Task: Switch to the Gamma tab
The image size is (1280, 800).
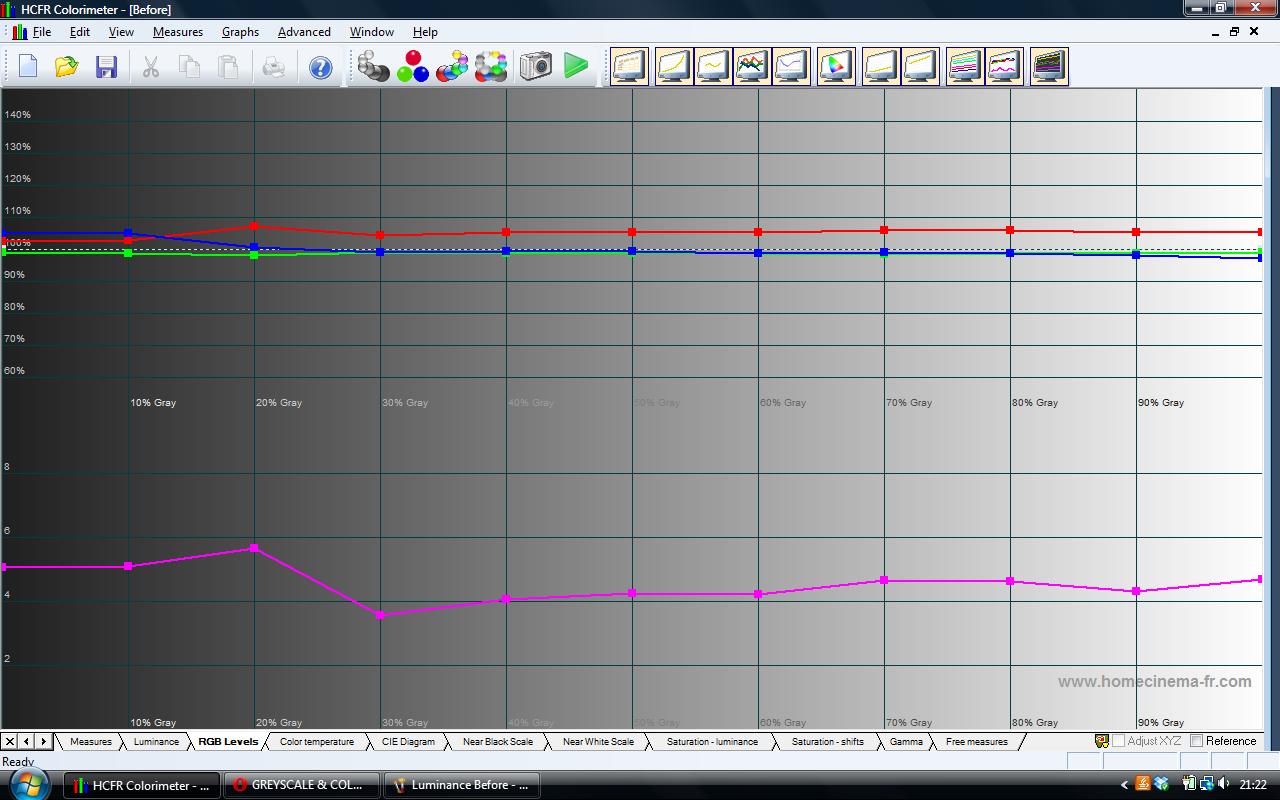Action: (906, 742)
